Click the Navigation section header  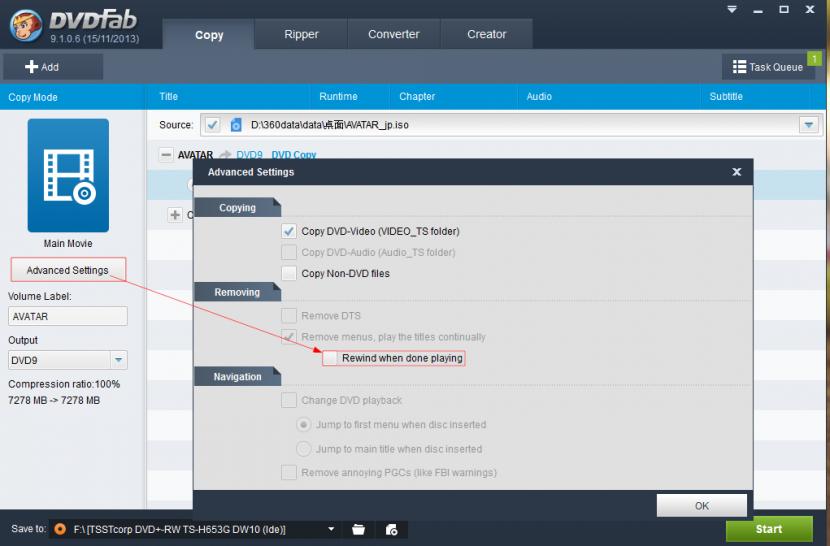click(238, 377)
